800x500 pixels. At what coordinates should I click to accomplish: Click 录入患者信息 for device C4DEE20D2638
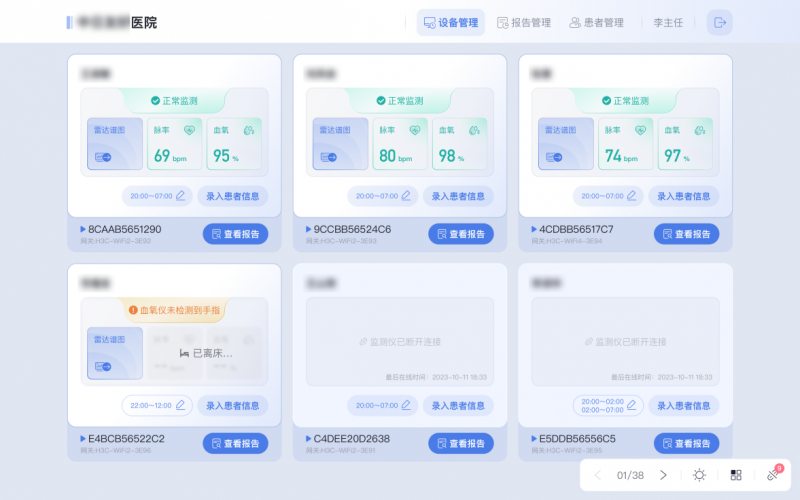click(x=458, y=406)
